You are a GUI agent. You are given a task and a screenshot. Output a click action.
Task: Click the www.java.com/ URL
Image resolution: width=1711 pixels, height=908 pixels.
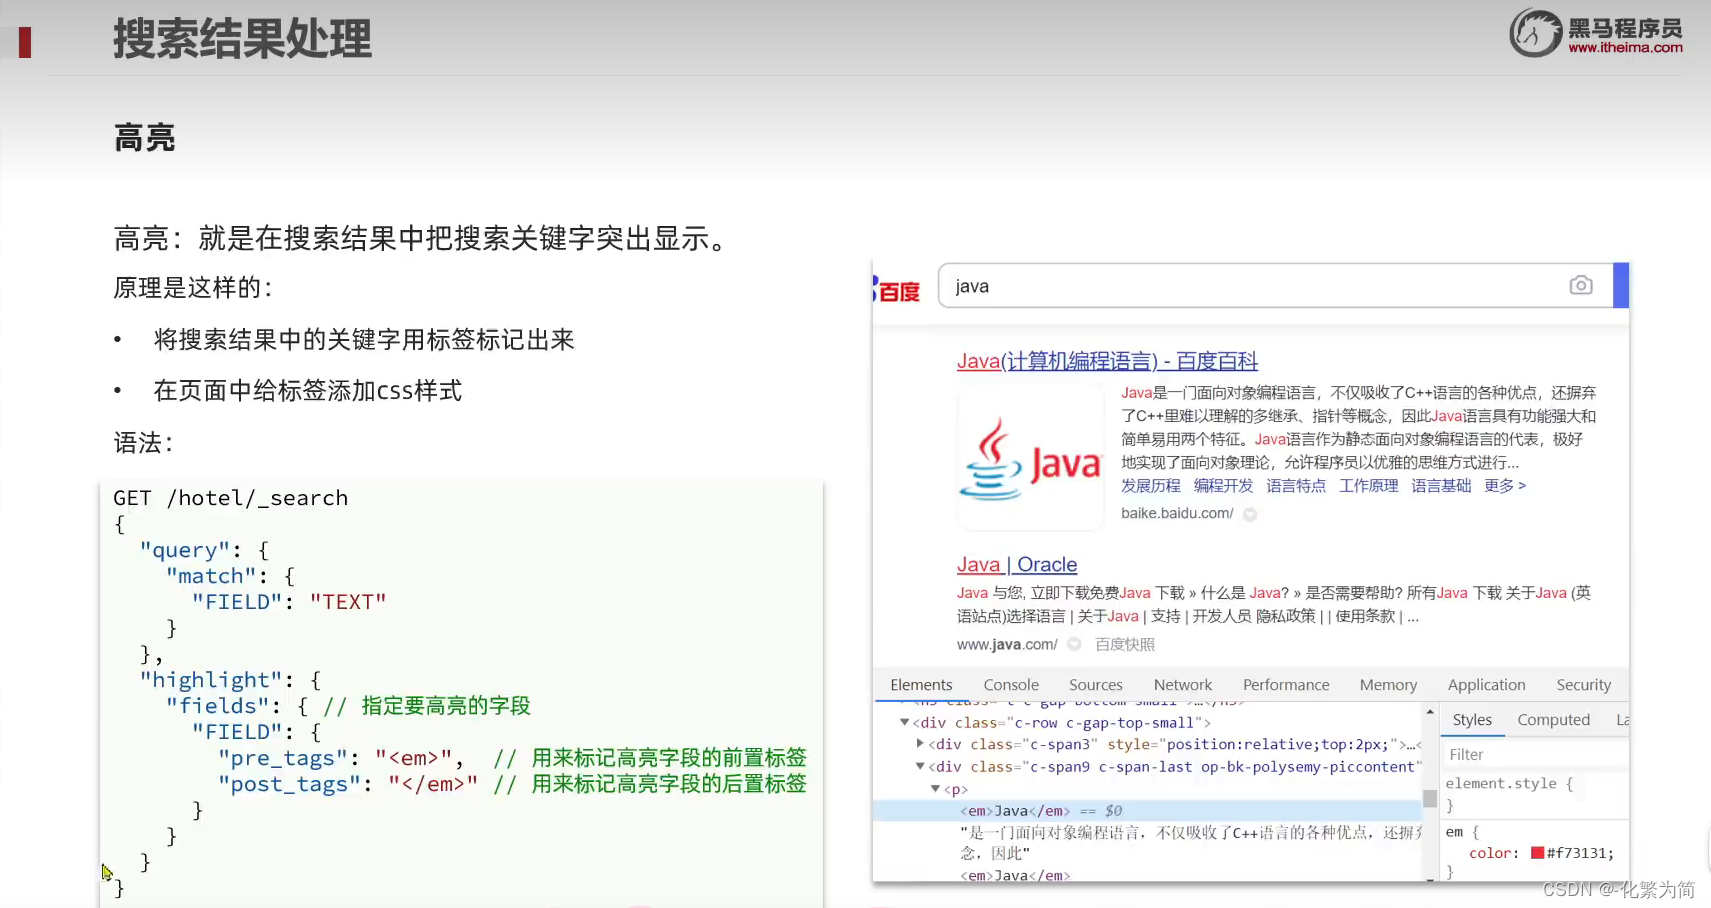(x=1007, y=645)
